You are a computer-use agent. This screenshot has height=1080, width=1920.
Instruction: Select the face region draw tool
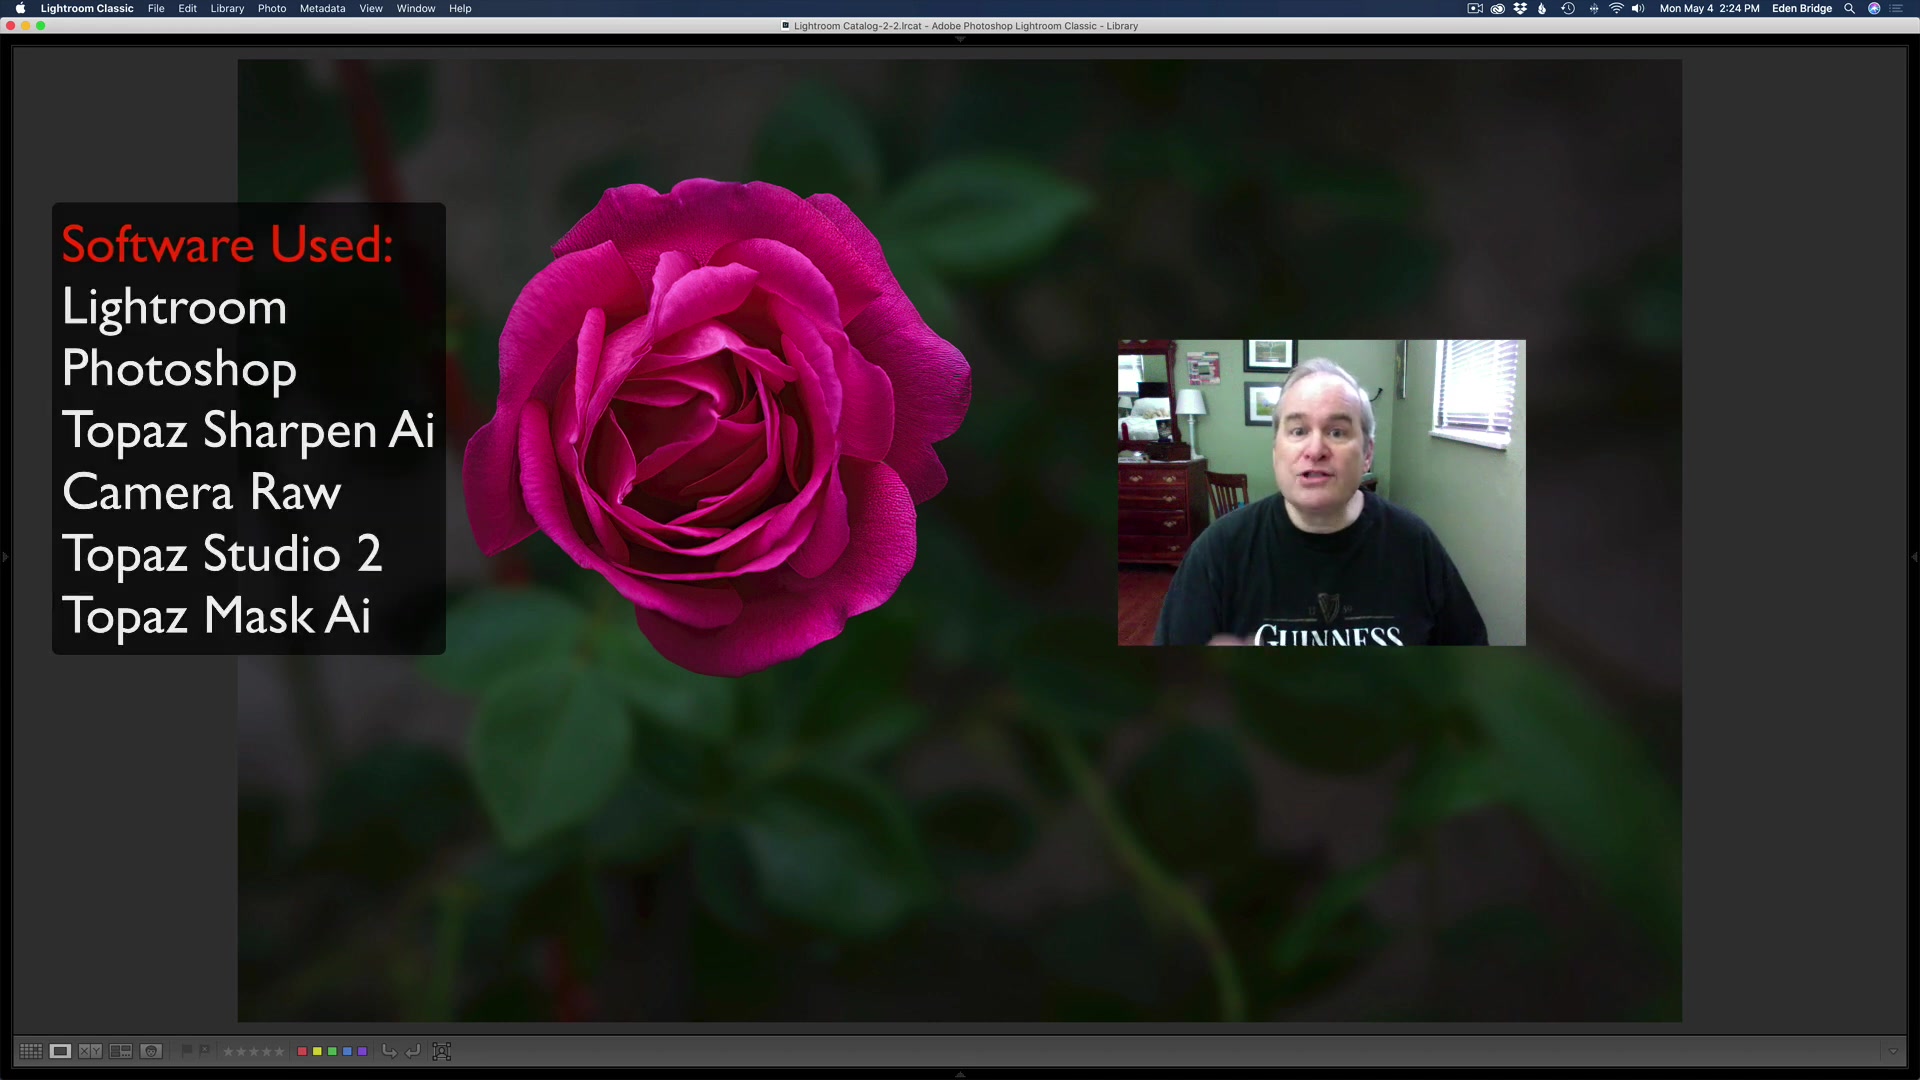click(442, 1051)
